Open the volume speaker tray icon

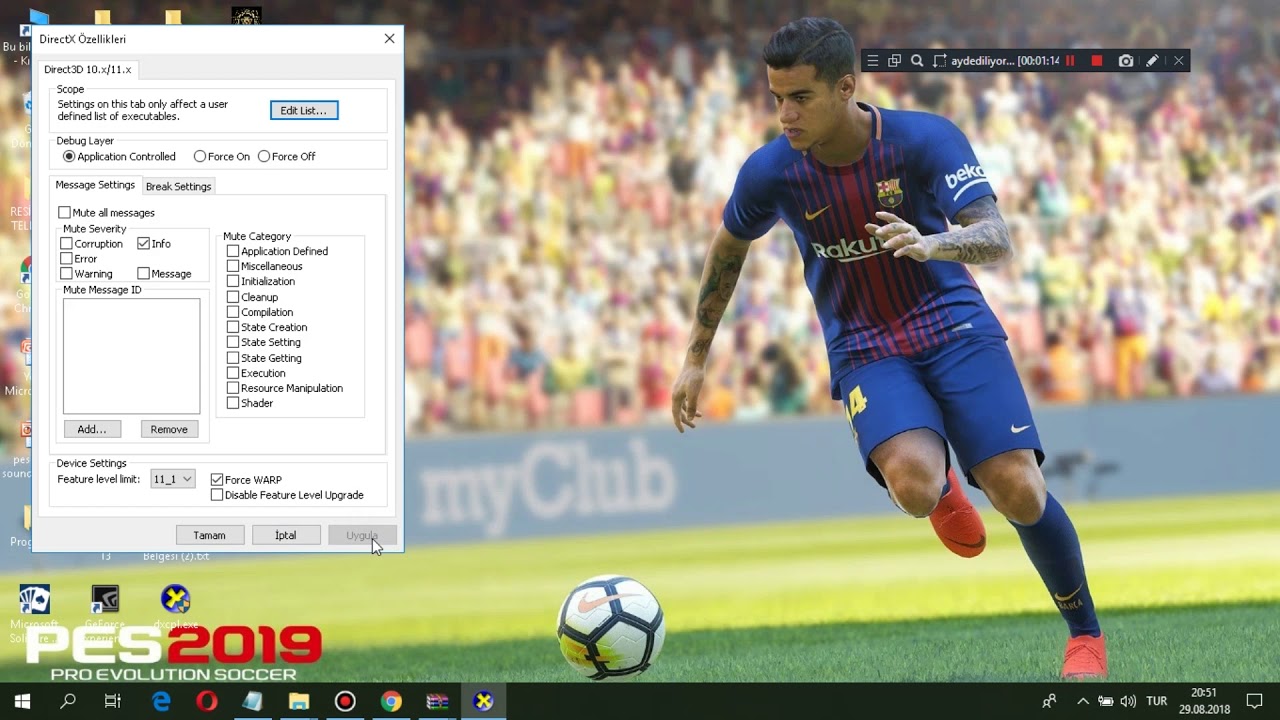point(1128,701)
